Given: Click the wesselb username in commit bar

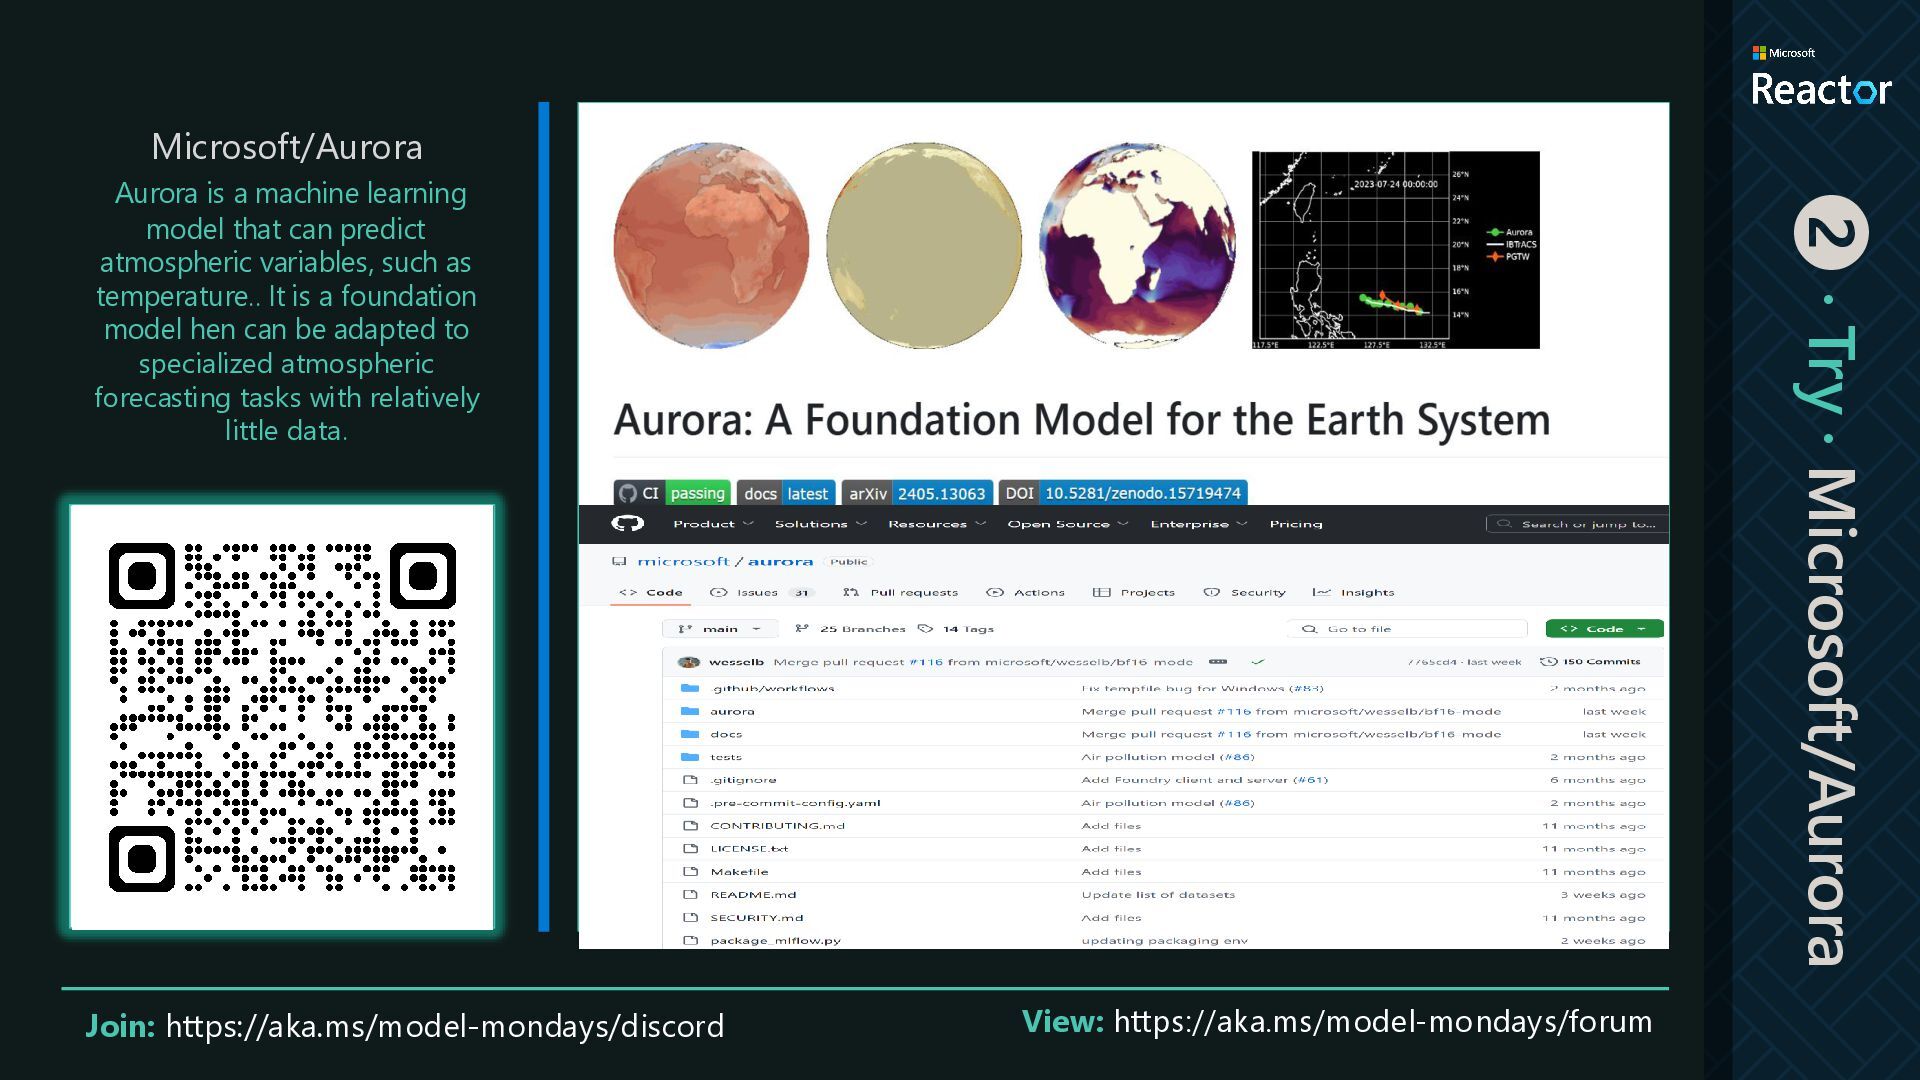Looking at the screenshot, I should coord(736,662).
